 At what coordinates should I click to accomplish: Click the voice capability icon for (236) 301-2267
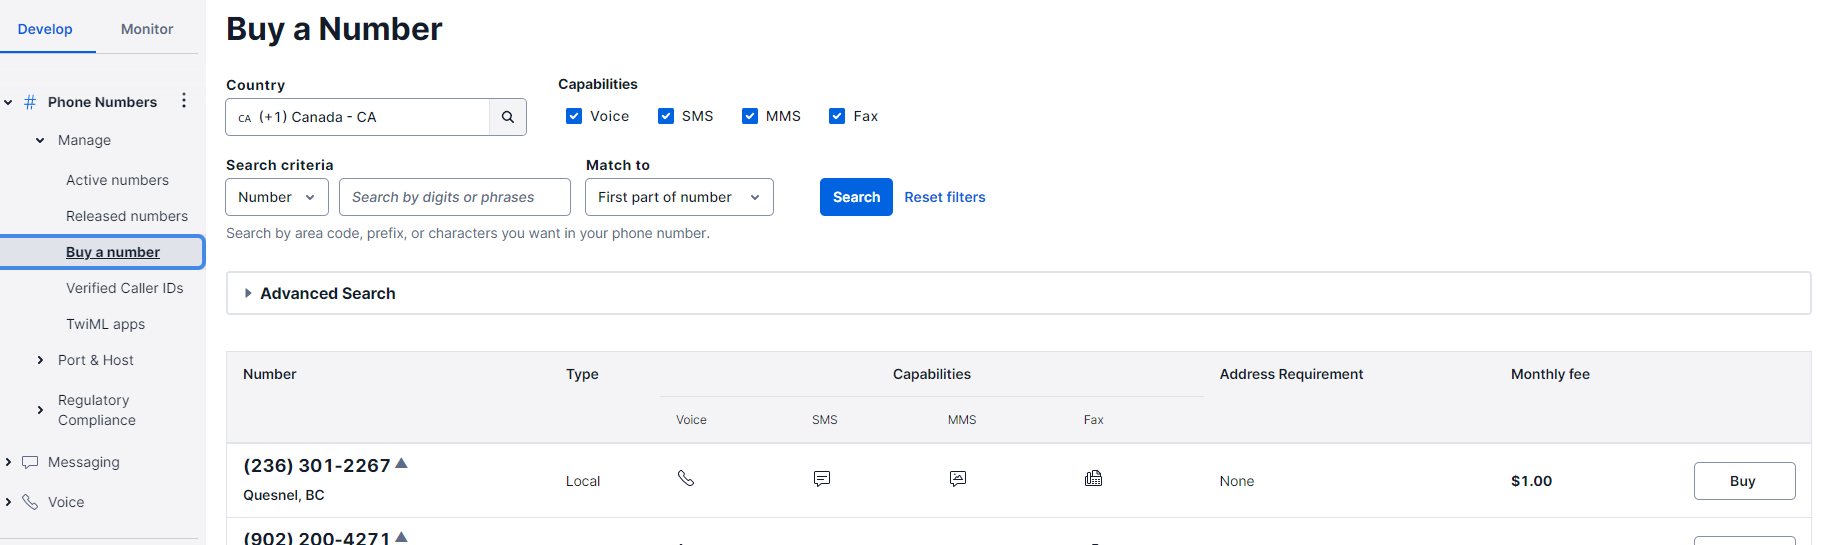click(686, 478)
